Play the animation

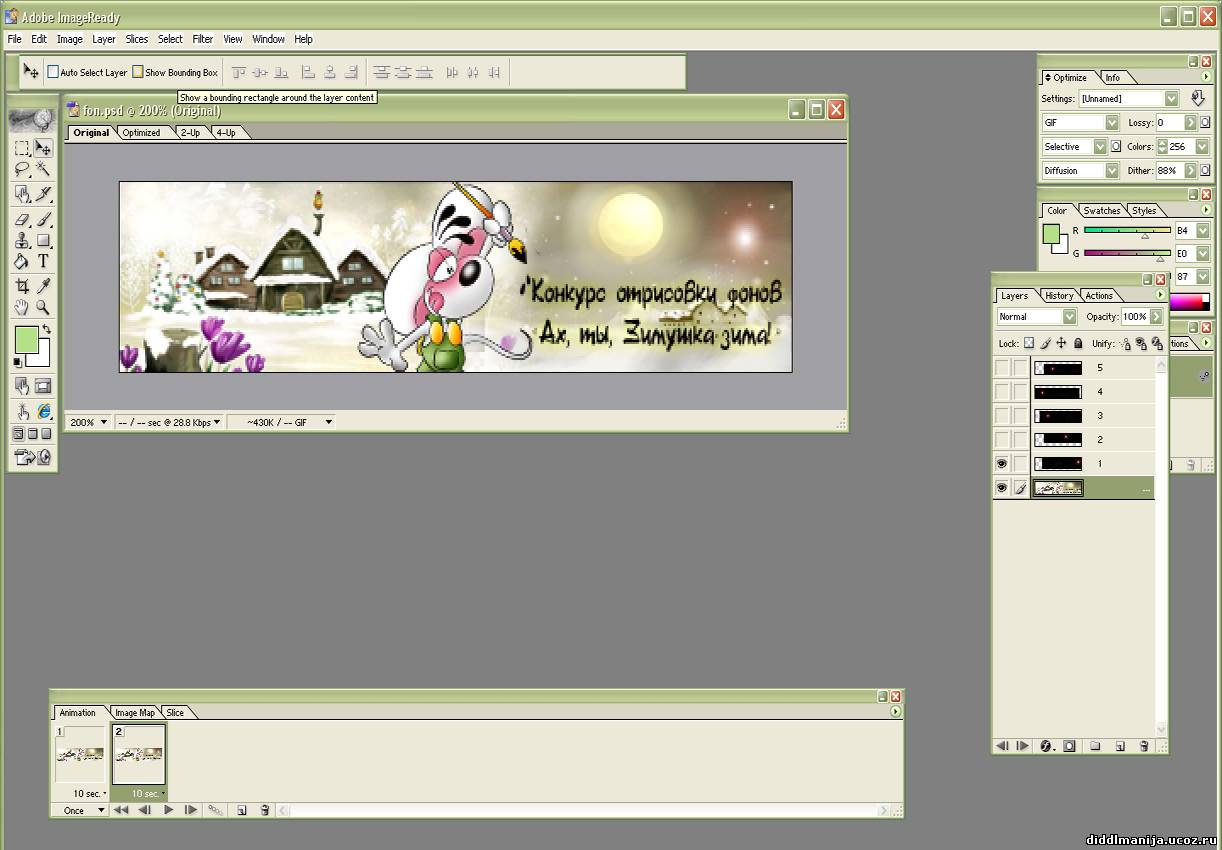(x=168, y=810)
